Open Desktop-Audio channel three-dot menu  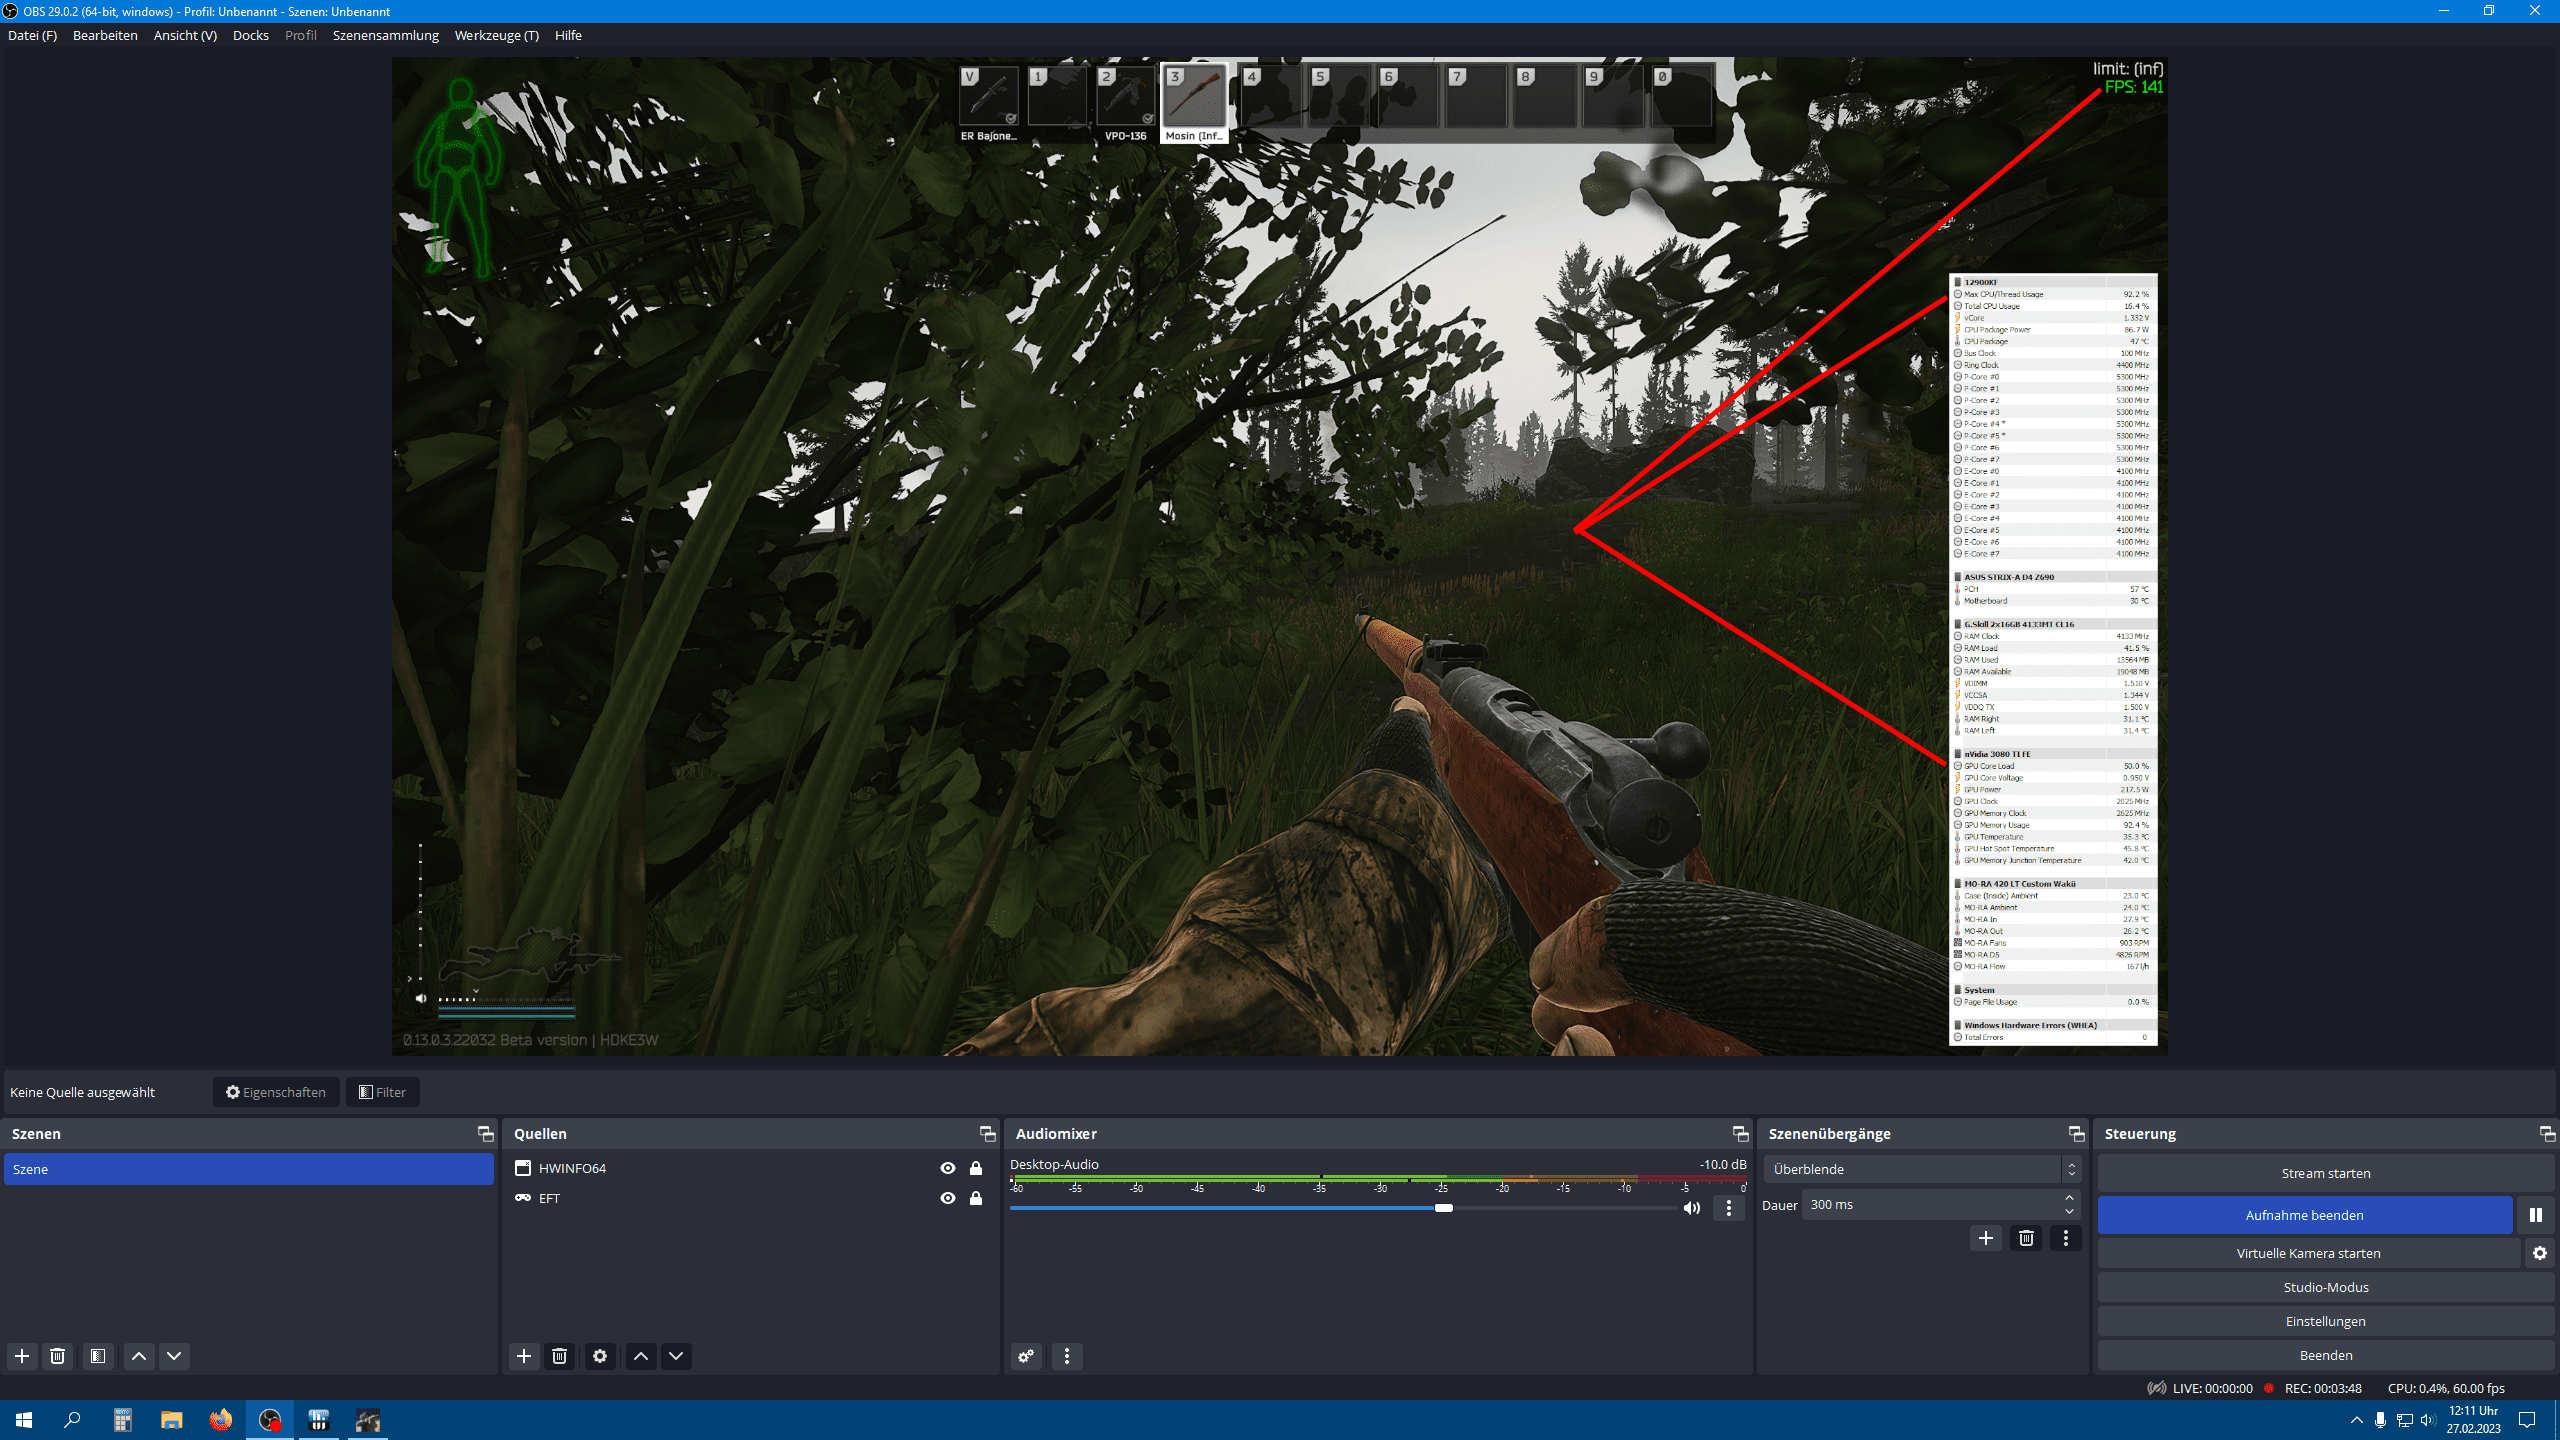1729,1208
